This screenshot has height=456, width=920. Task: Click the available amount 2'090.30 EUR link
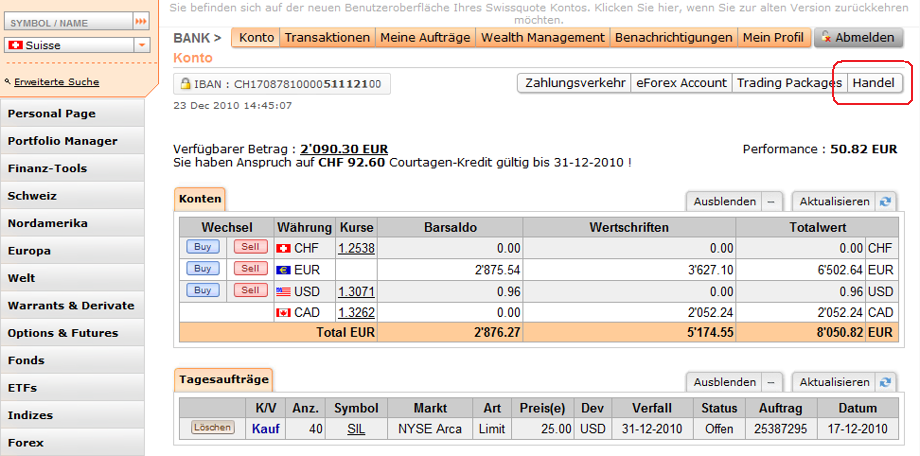tap(344, 149)
